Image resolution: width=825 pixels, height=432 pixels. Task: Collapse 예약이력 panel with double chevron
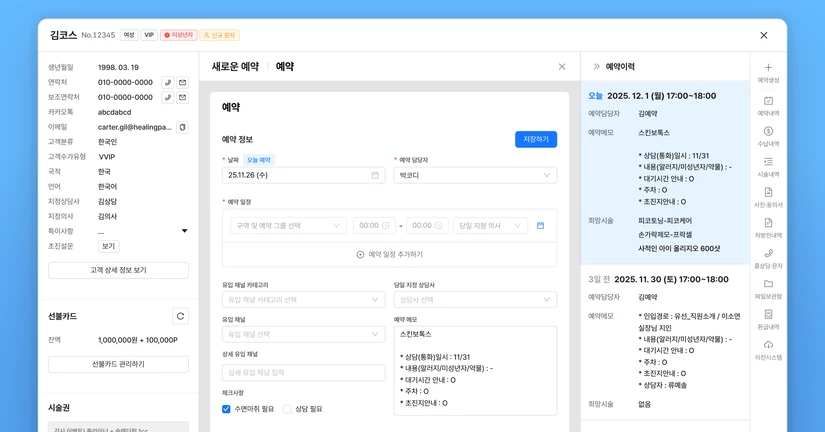pos(596,67)
